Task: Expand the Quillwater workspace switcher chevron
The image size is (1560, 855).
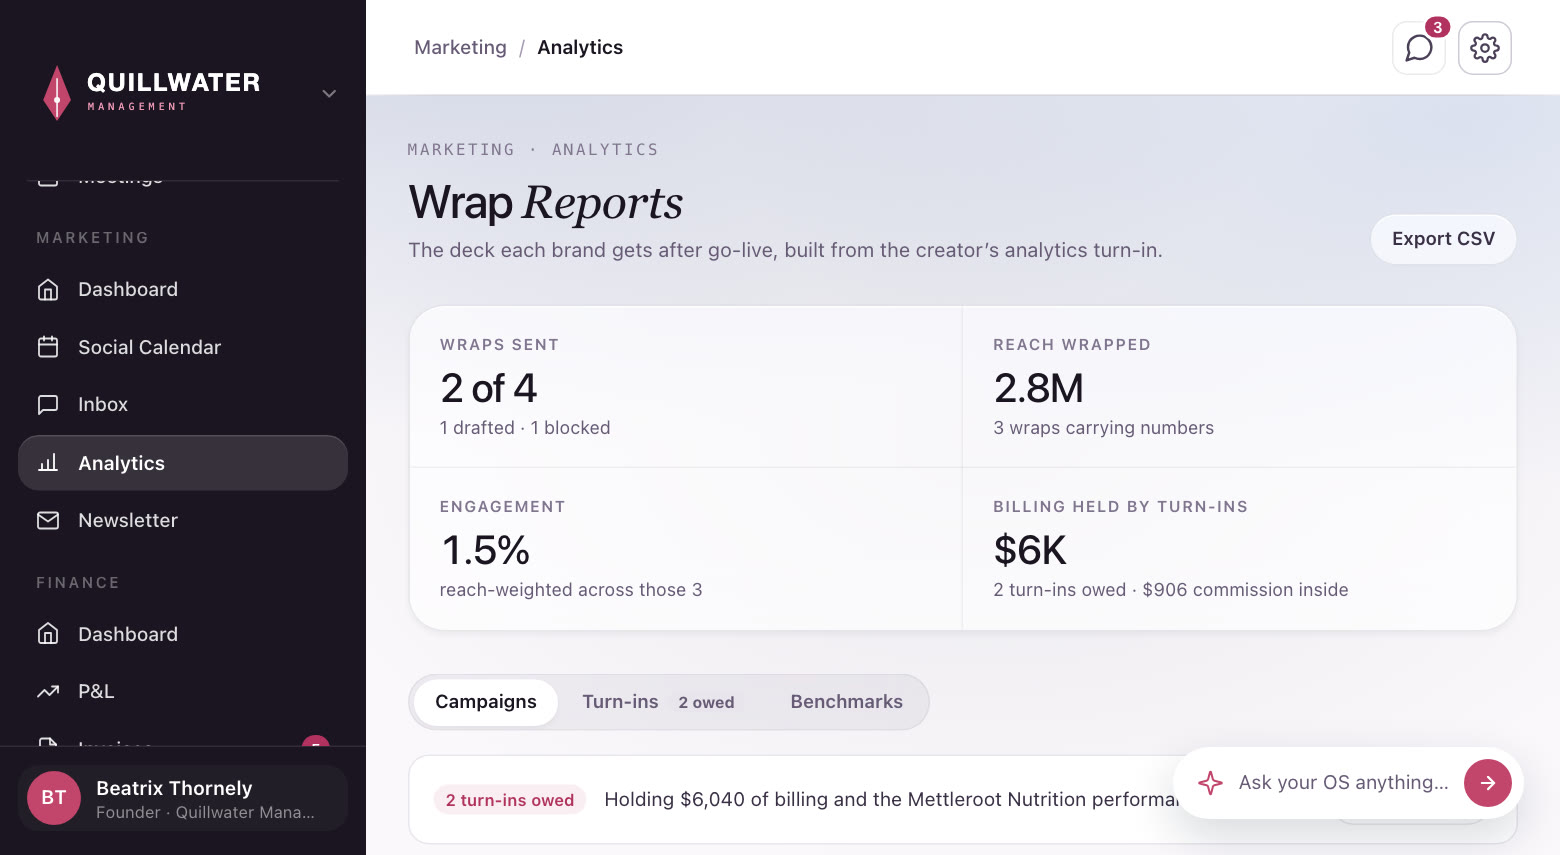Action: point(329,93)
